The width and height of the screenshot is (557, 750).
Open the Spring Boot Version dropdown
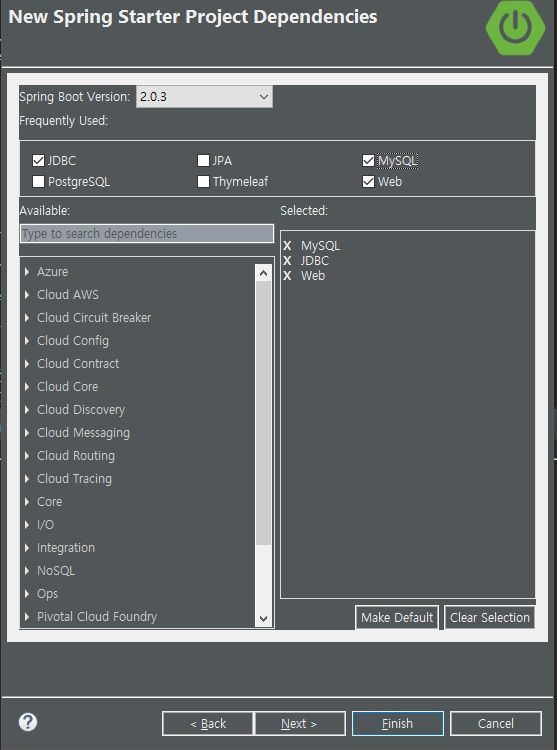click(x=204, y=97)
